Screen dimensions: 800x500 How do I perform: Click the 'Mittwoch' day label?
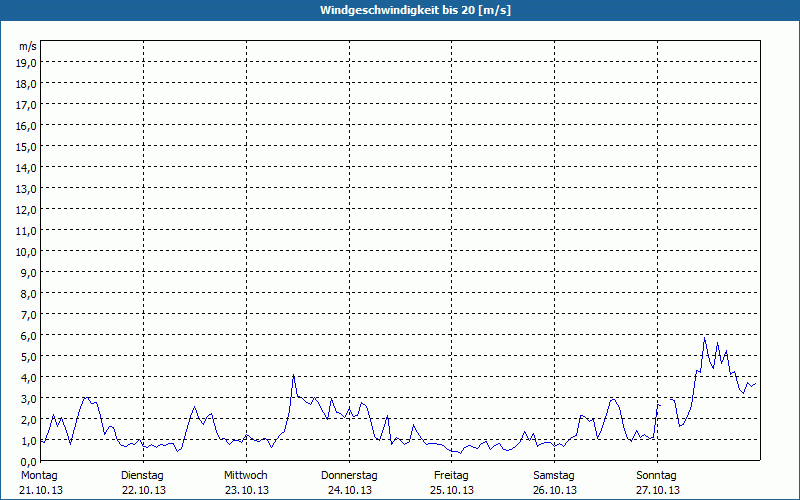tap(246, 476)
